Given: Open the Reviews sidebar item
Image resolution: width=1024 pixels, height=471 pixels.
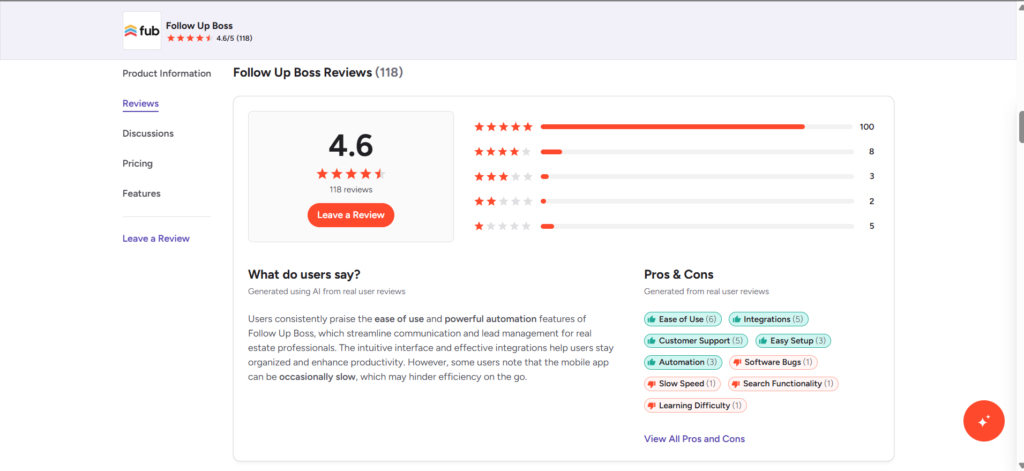Looking at the screenshot, I should click(140, 104).
